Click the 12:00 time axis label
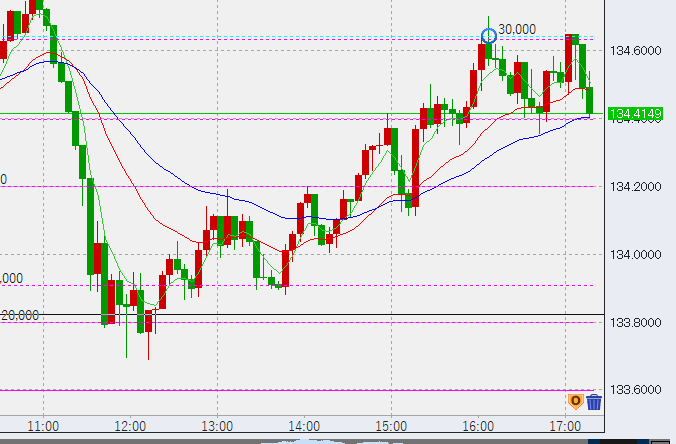 pyautogui.click(x=131, y=424)
